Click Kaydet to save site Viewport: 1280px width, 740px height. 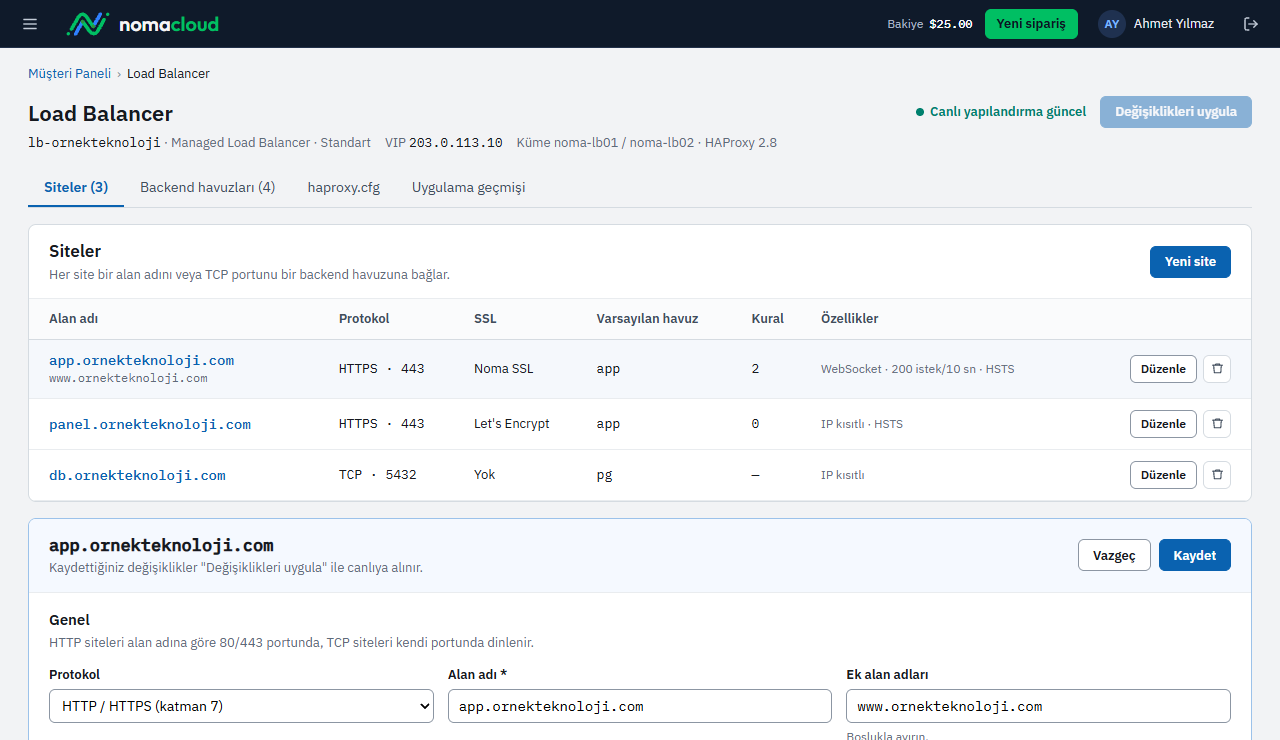pos(1195,555)
